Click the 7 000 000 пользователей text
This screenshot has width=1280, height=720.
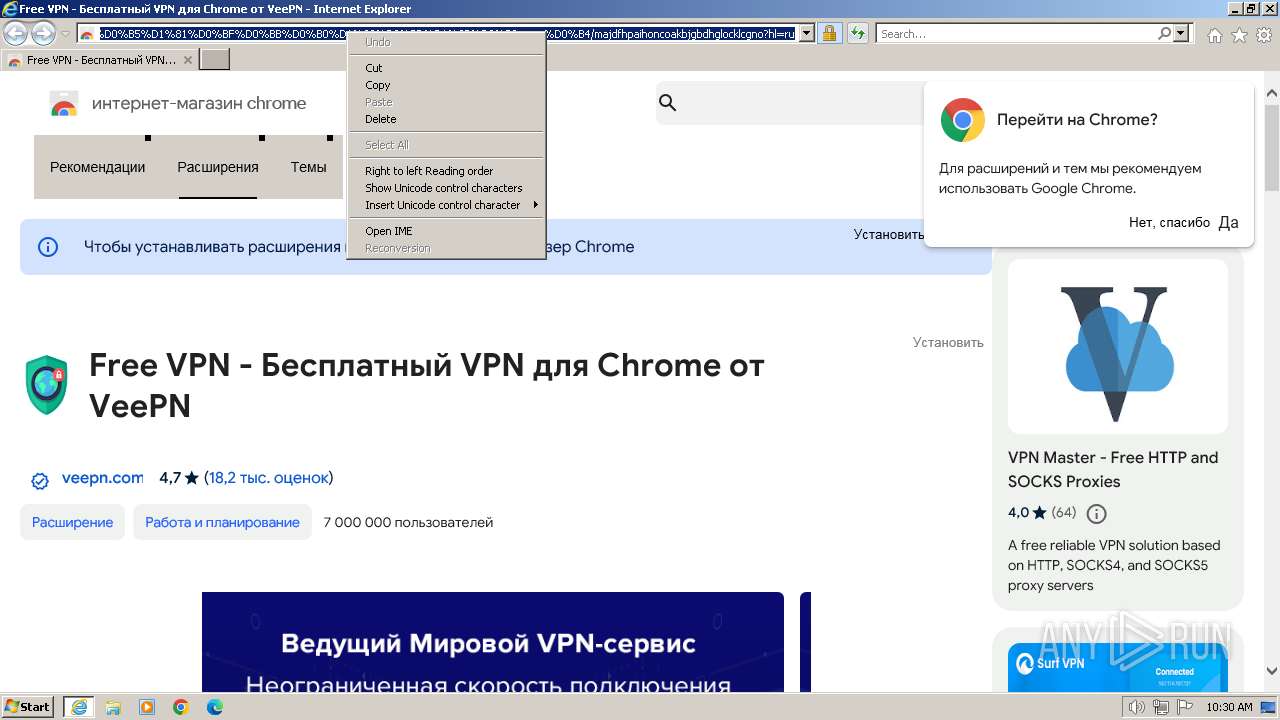[408, 522]
